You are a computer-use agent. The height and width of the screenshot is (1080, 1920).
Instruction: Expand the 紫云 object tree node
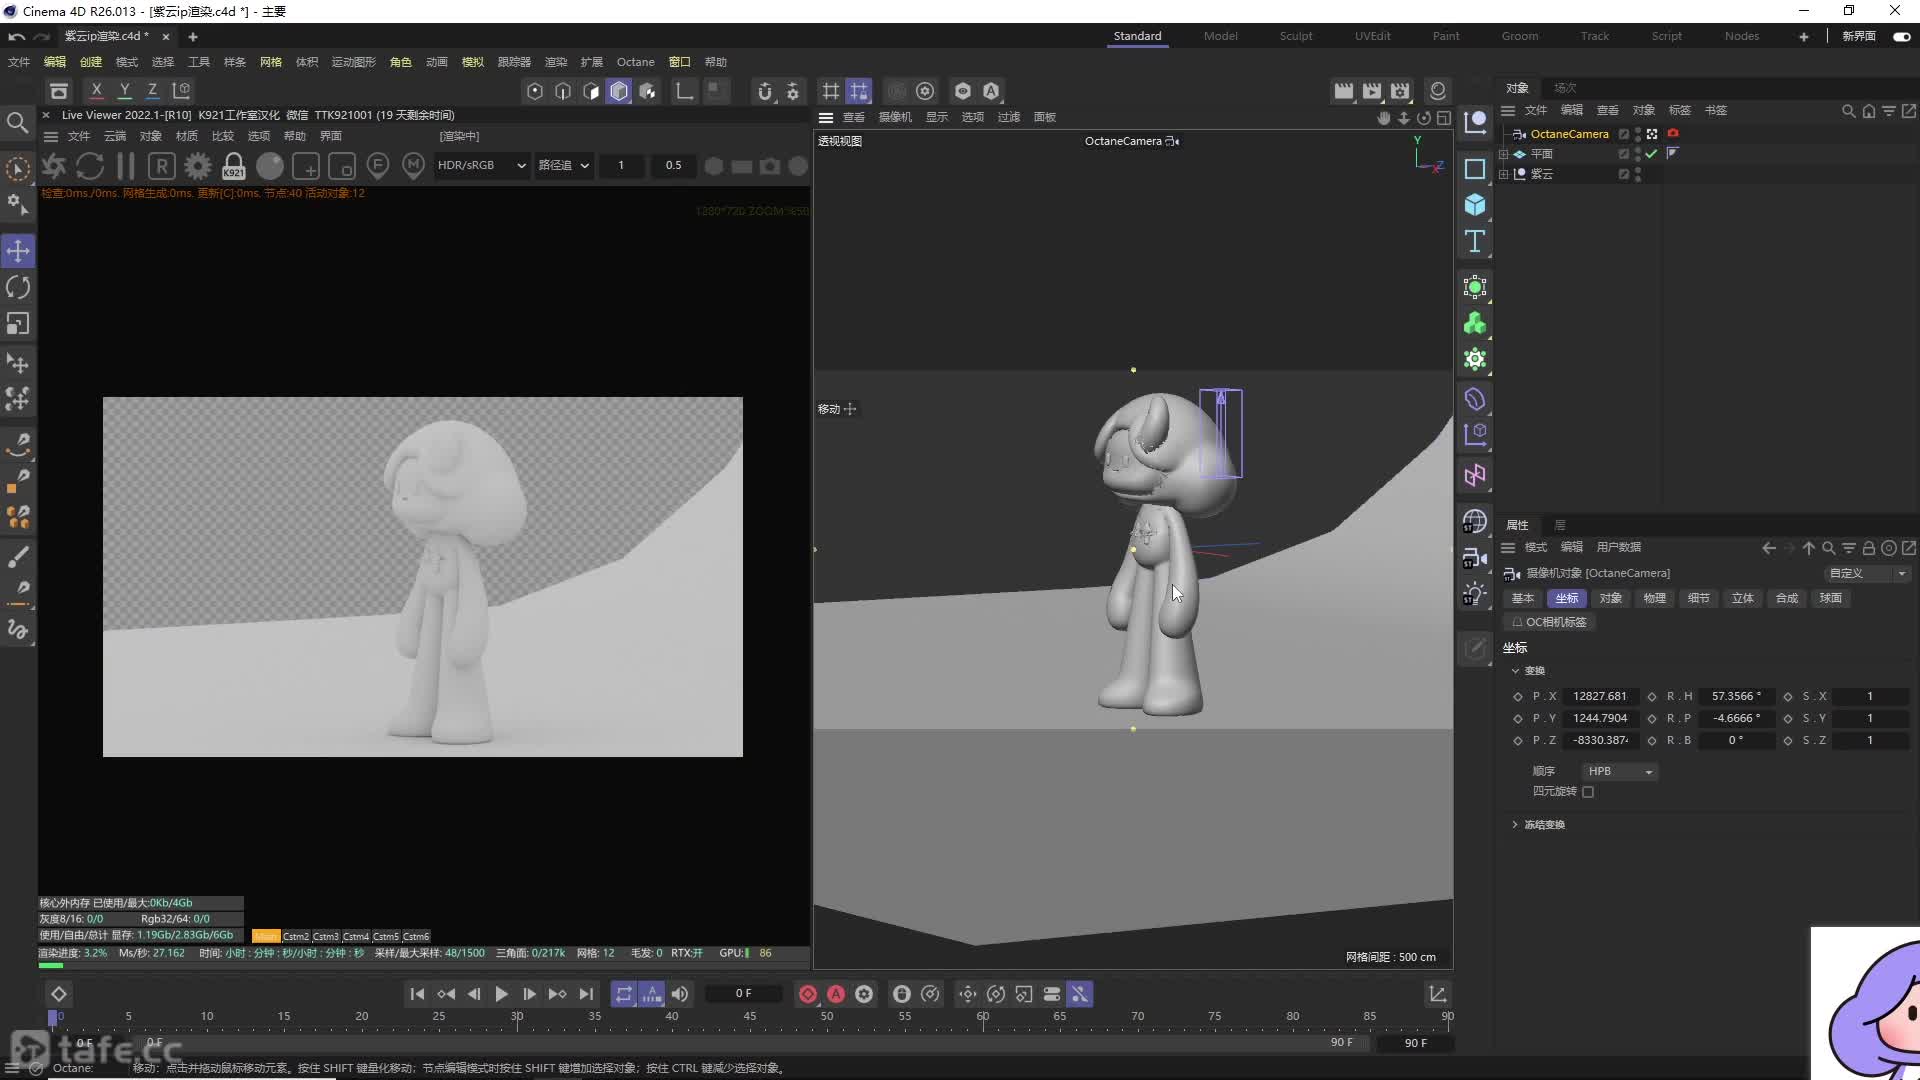1503,174
